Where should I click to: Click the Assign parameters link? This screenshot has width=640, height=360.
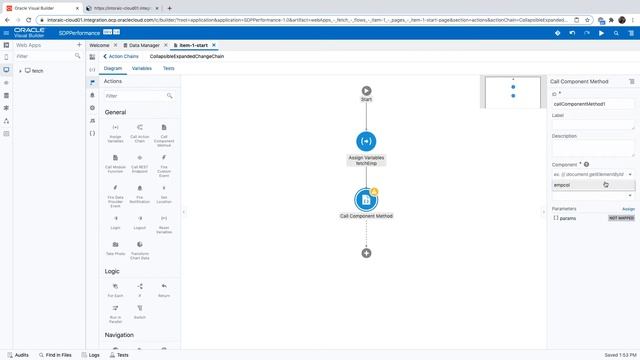(628, 209)
